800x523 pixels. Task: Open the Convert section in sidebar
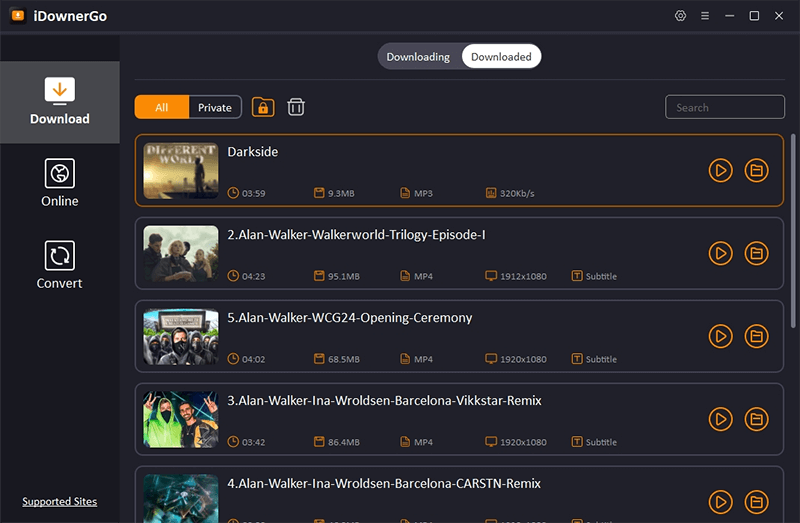click(x=60, y=265)
